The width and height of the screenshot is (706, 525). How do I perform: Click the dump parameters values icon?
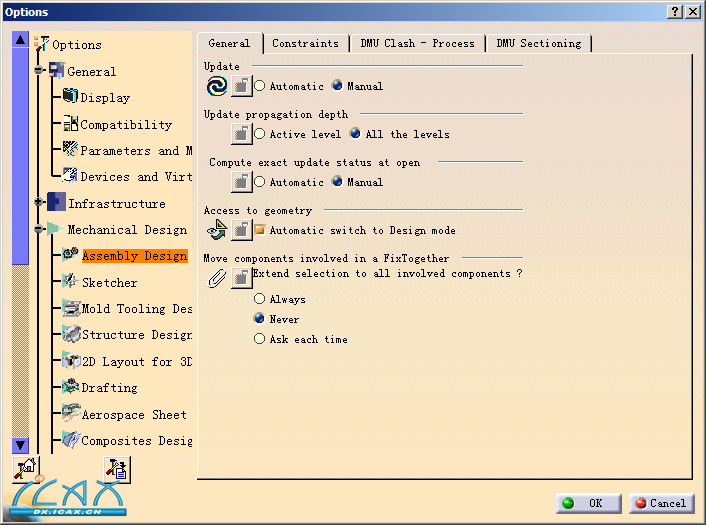point(117,469)
